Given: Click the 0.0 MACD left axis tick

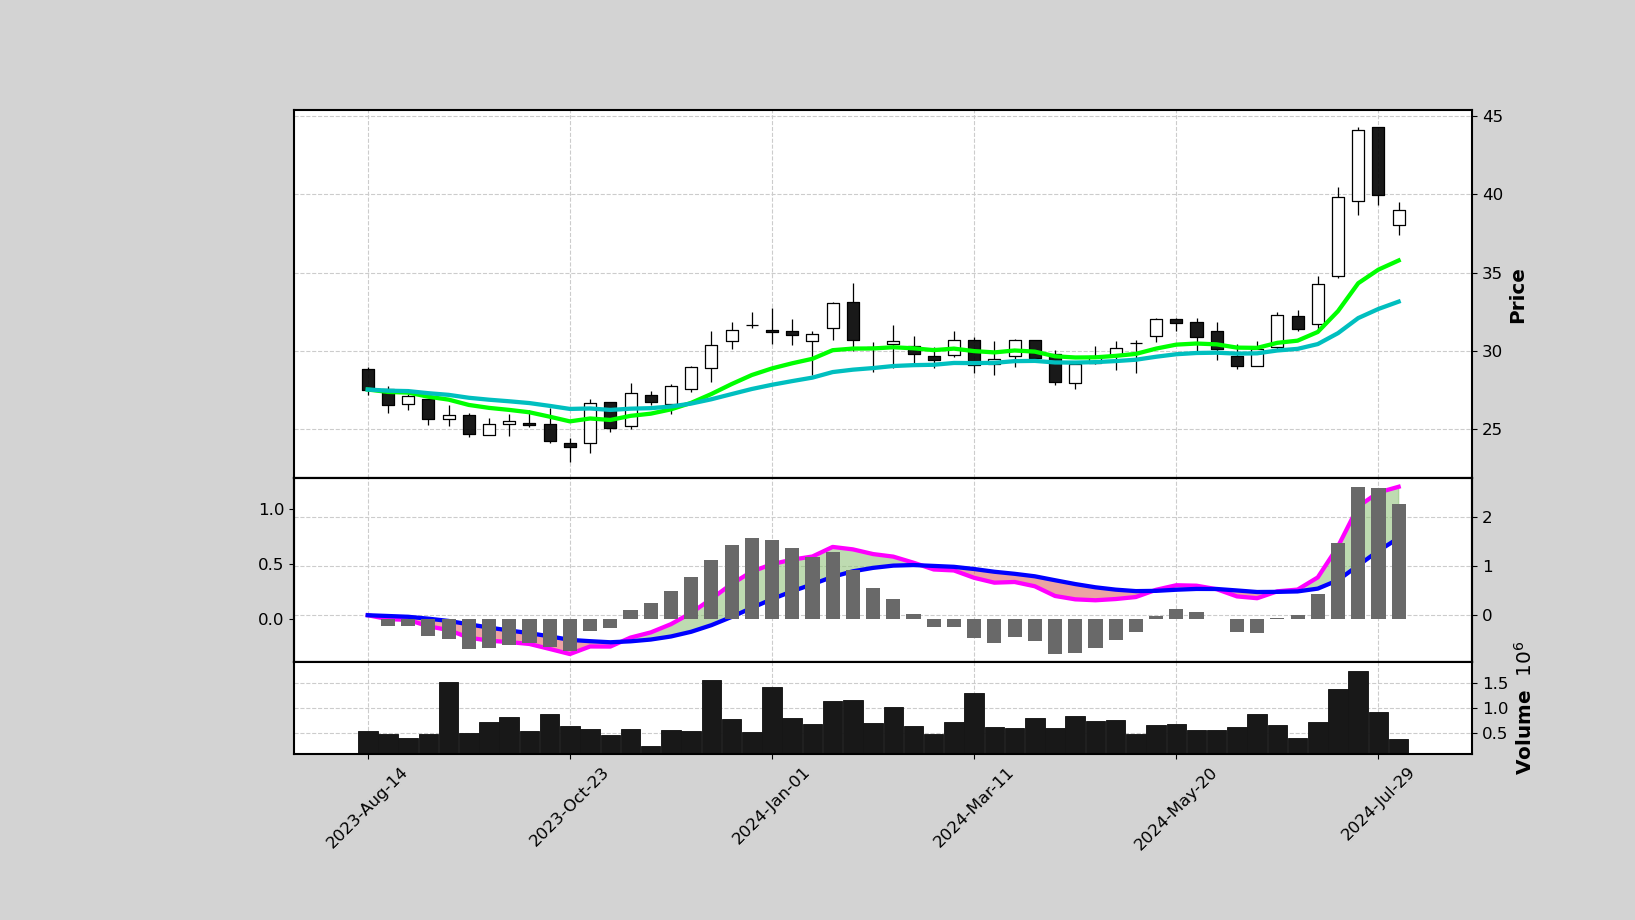Looking at the screenshot, I should coord(272,619).
